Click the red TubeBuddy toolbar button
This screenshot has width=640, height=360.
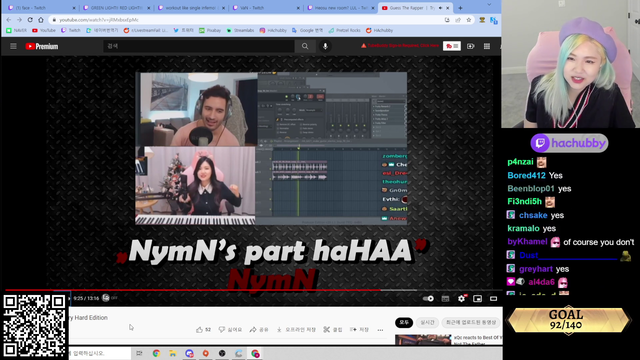tap(452, 46)
